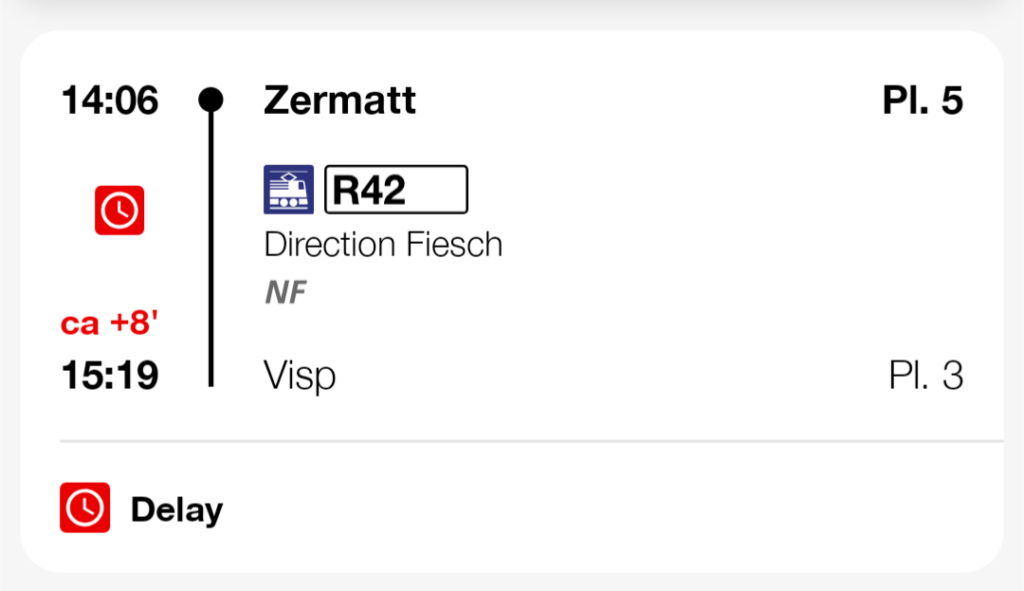Click the horizontal divider above Delay
The width and height of the screenshot is (1024, 591).
coord(530,440)
